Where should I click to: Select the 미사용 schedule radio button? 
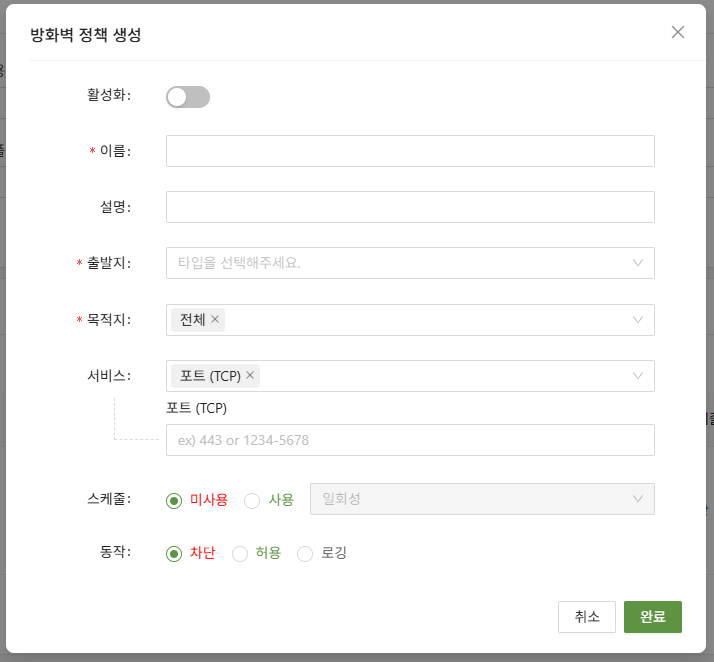(174, 500)
